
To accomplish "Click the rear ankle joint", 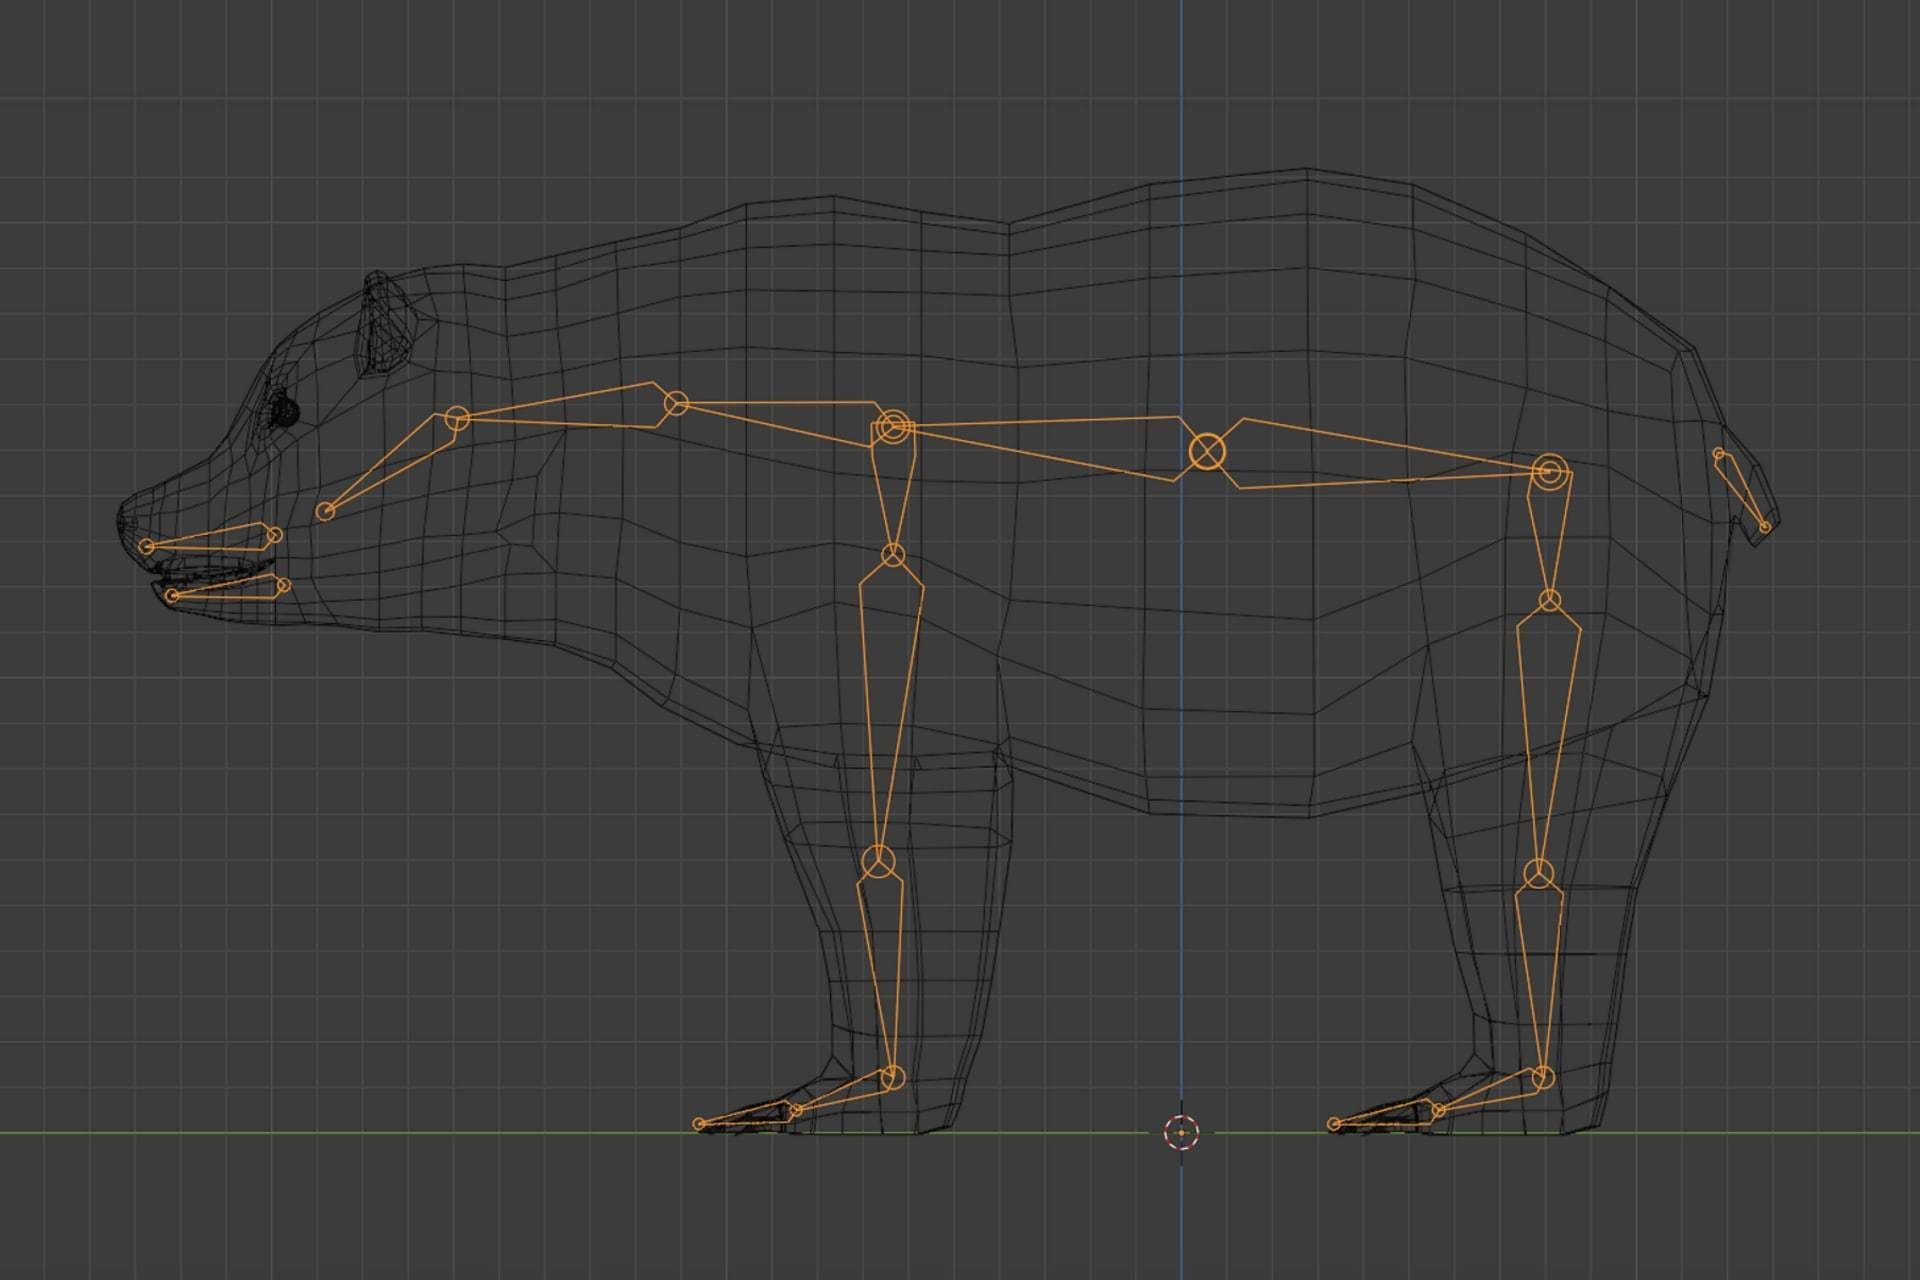I will point(1544,1077).
